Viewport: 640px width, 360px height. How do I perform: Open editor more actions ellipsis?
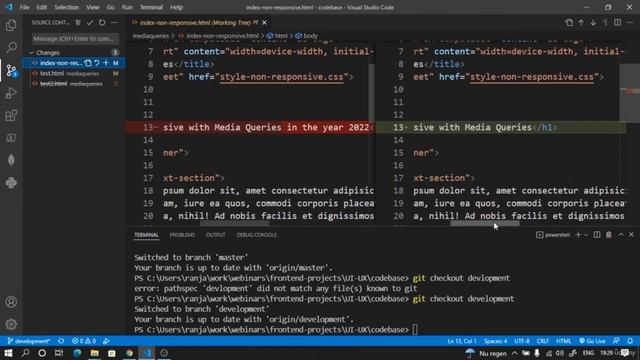630,23
